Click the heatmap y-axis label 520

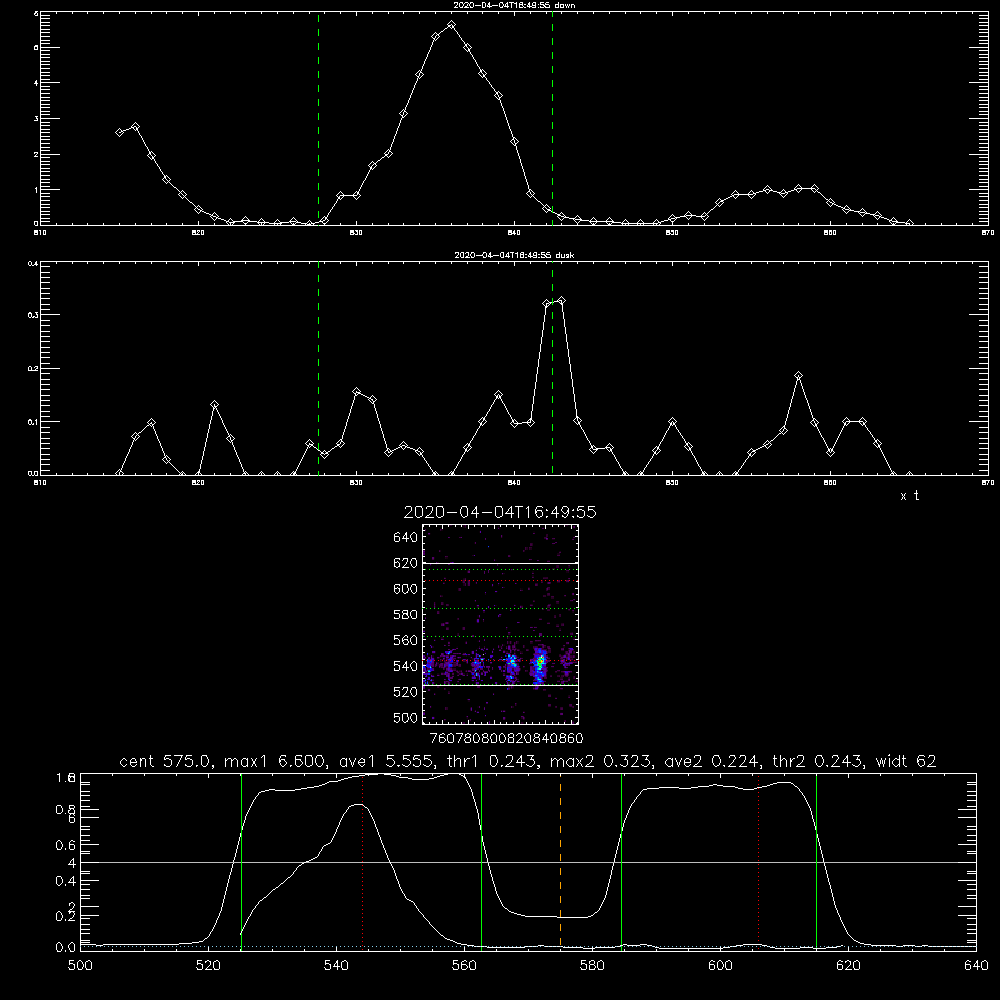pos(406,692)
